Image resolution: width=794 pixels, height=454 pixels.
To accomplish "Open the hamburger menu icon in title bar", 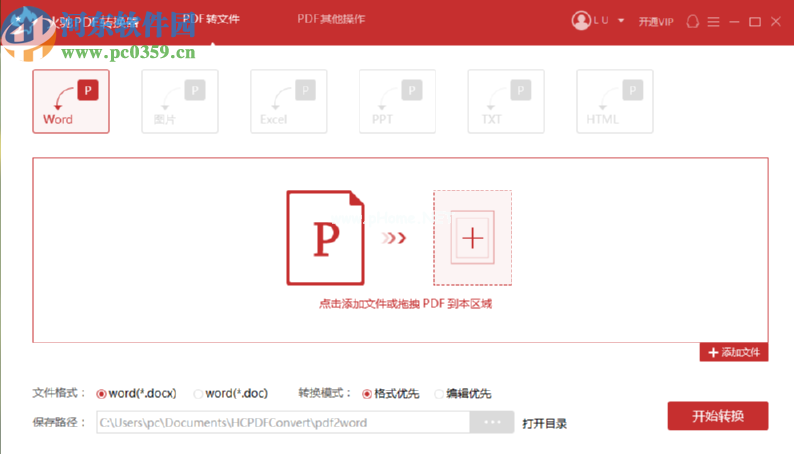I will pos(713,22).
